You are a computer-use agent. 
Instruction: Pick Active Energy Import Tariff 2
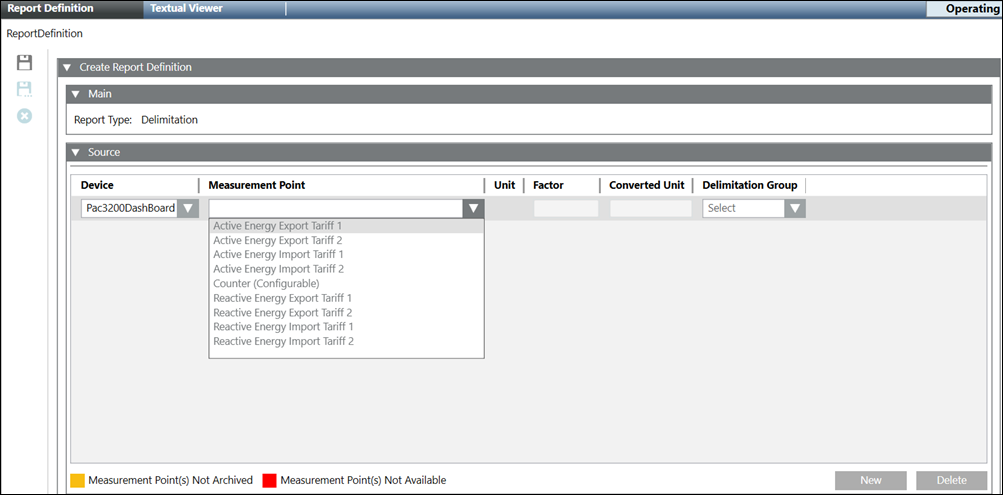[x=277, y=269]
